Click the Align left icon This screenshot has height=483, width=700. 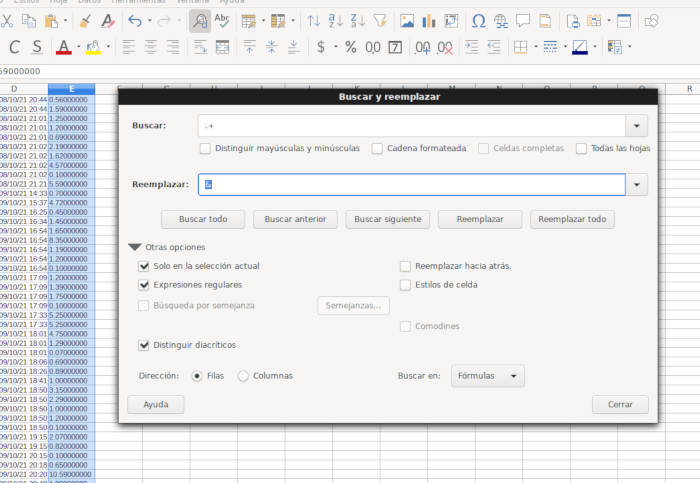pos(129,47)
